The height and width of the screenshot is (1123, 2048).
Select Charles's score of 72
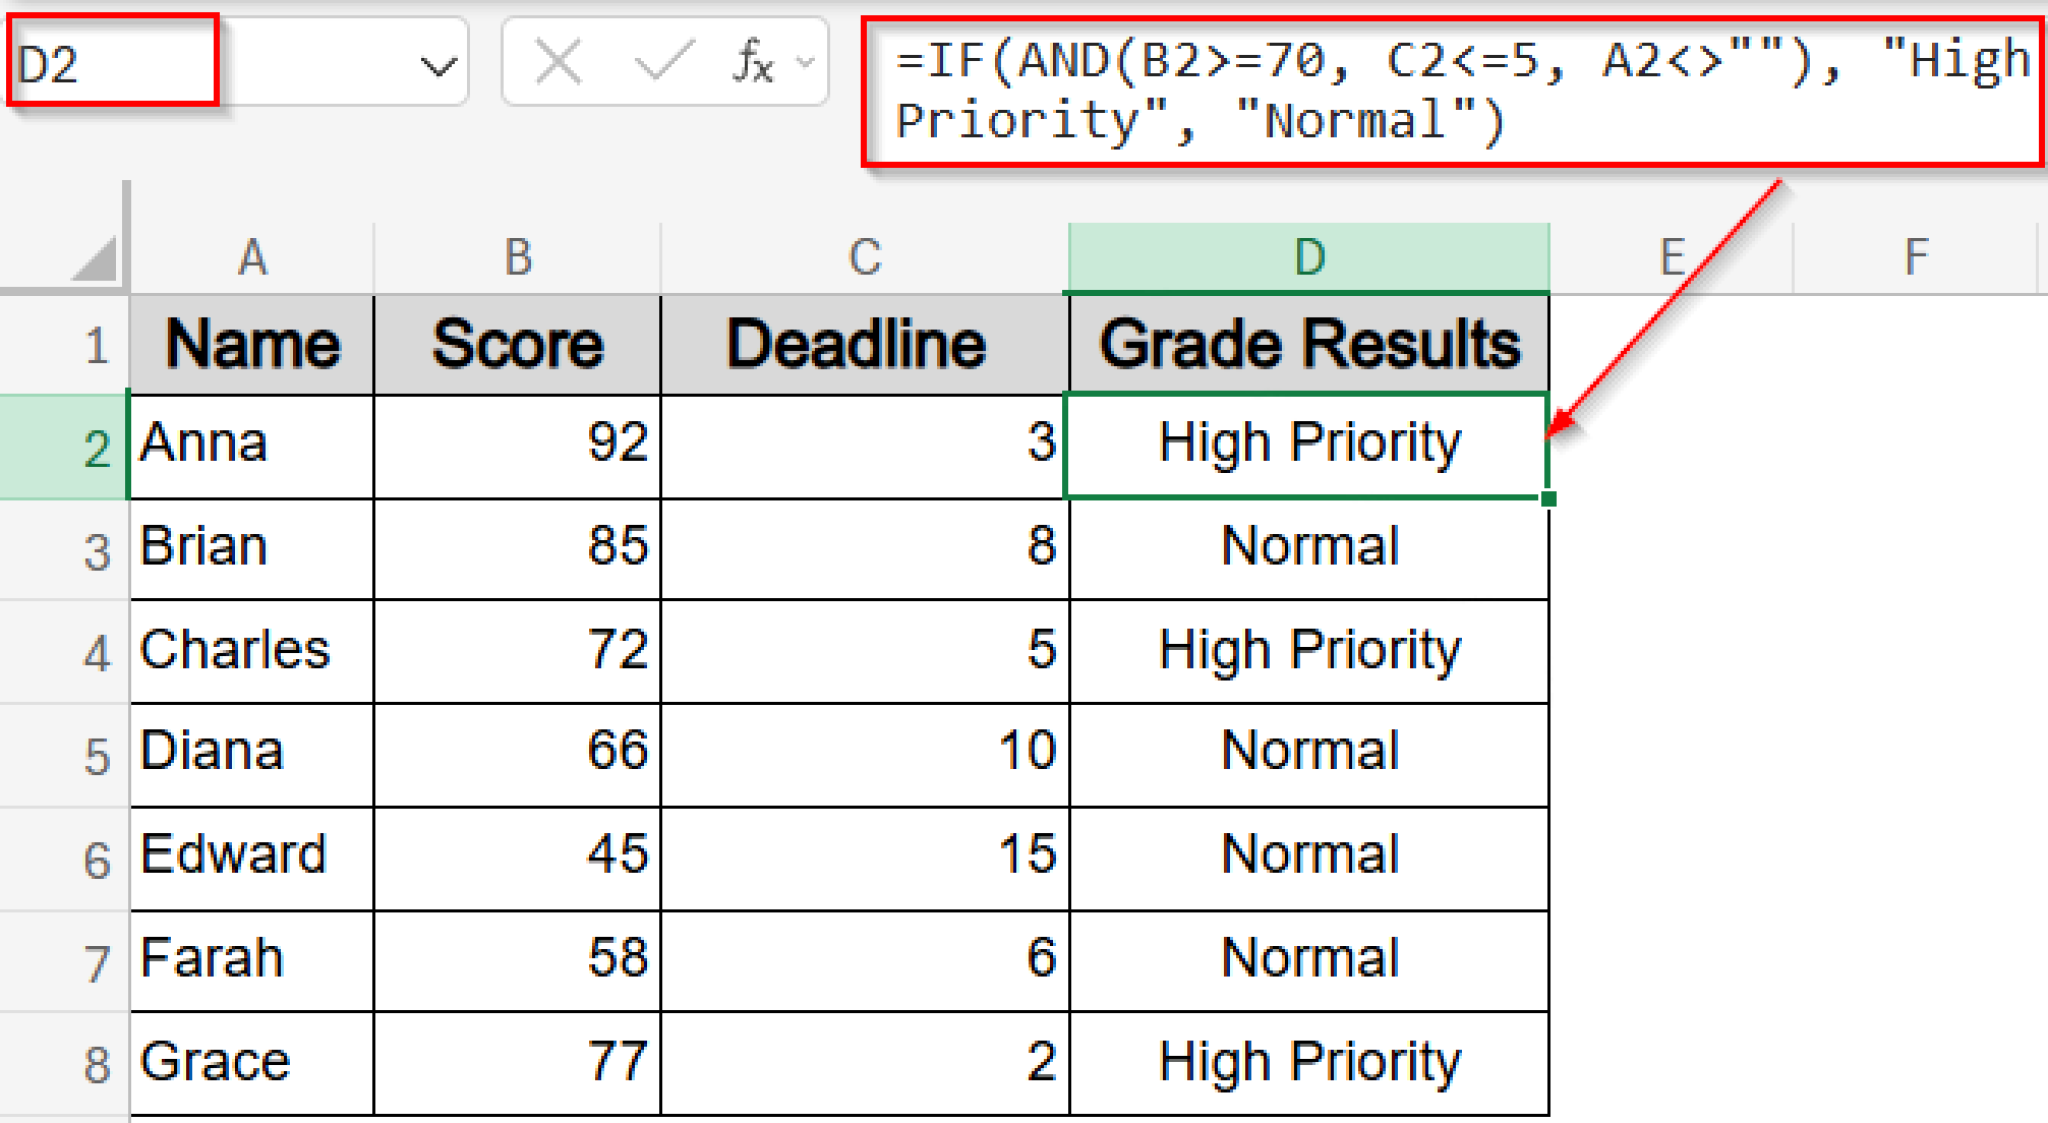click(516, 650)
